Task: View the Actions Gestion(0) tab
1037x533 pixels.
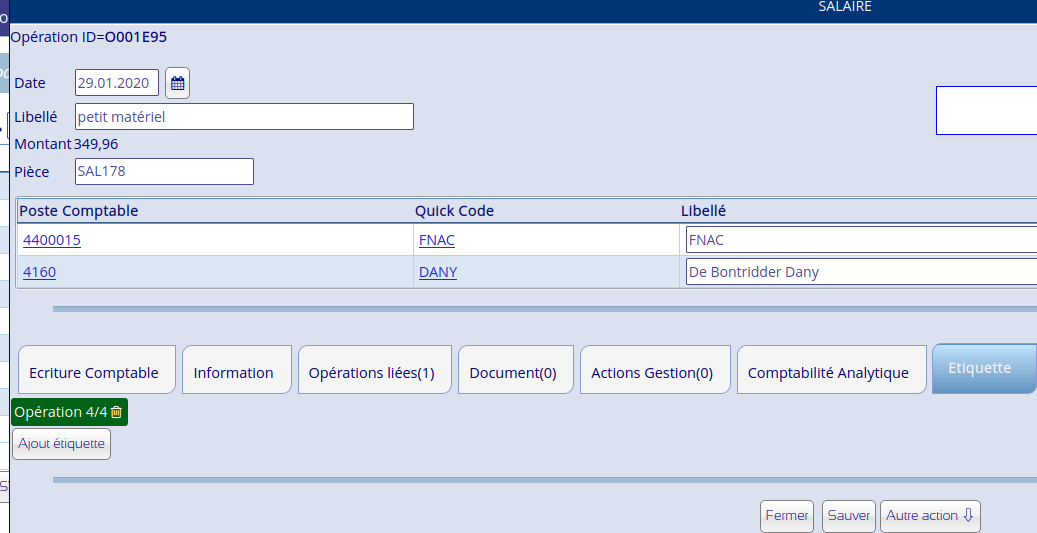Action: pos(652,372)
